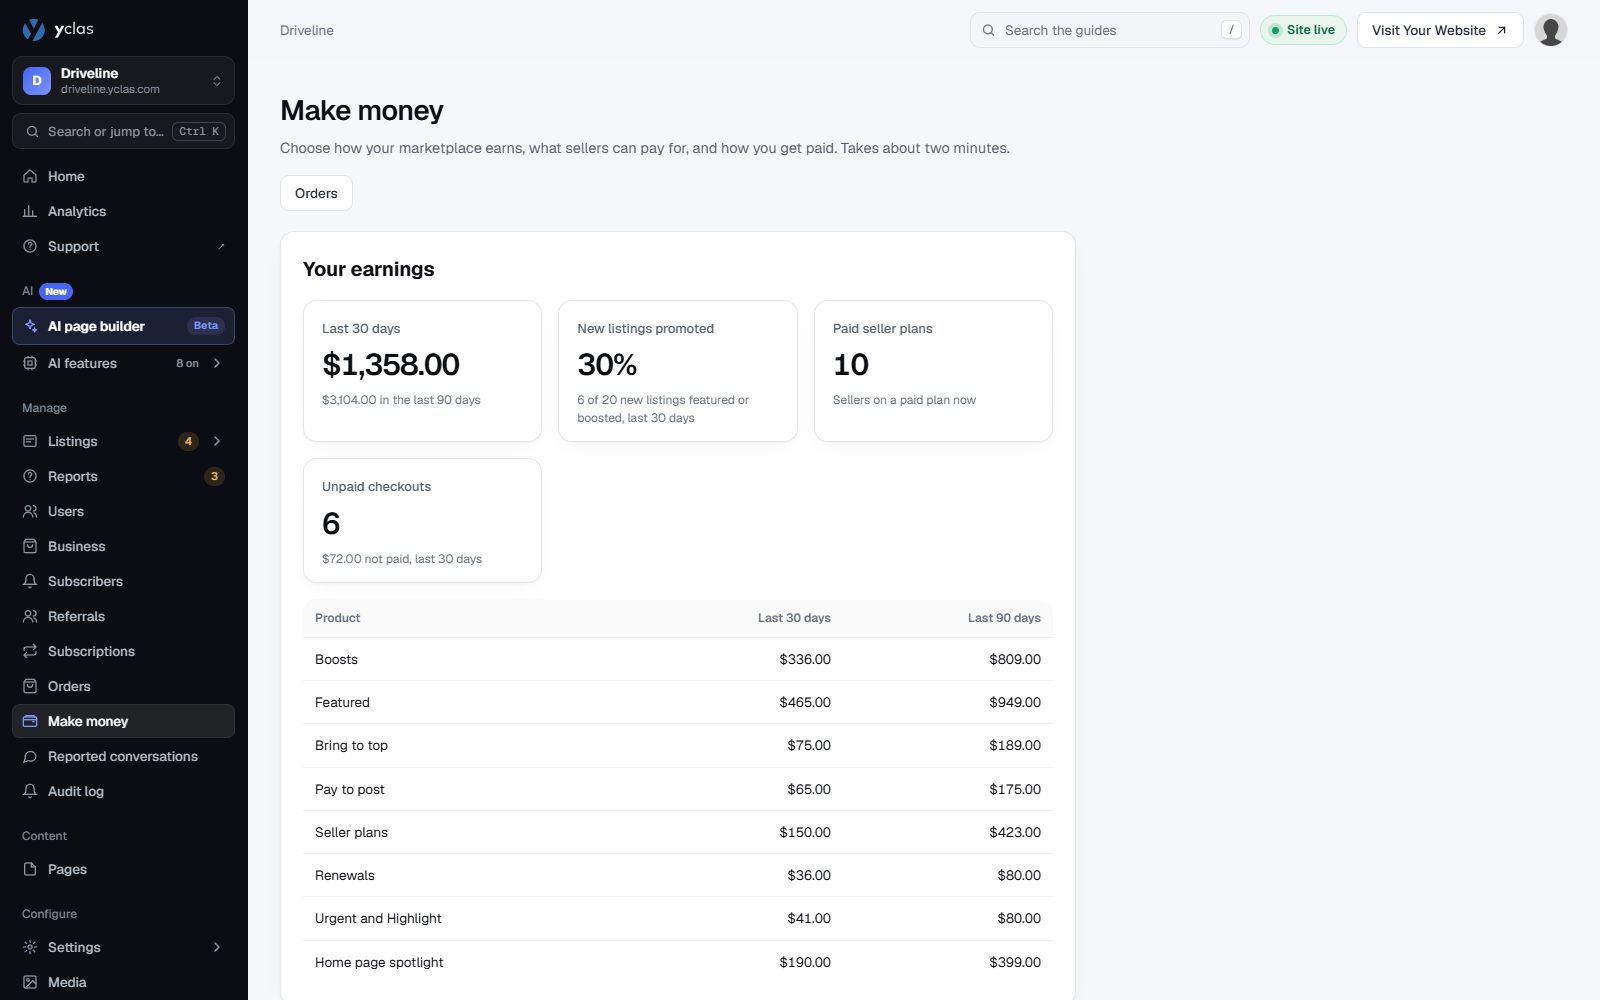Click the AI features chip icon
The height and width of the screenshot is (1000, 1600).
coord(30,363)
